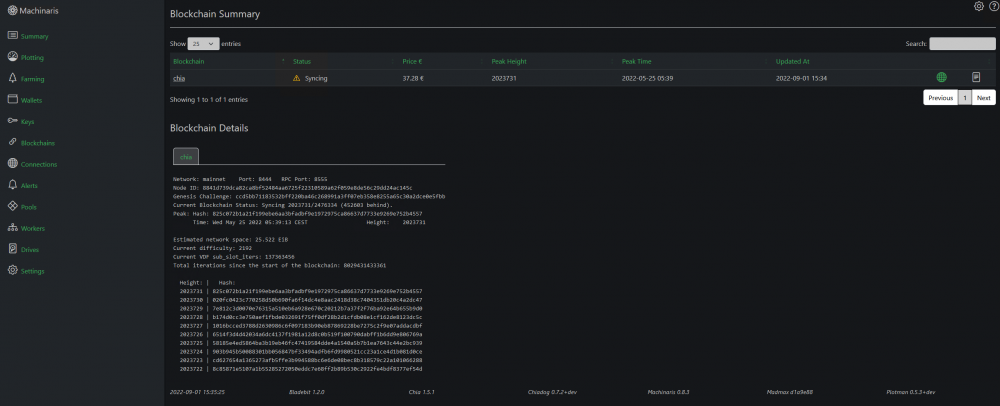This screenshot has height=406, width=1000.
Task: Click the Machinaris logo icon
Action: coord(12,10)
